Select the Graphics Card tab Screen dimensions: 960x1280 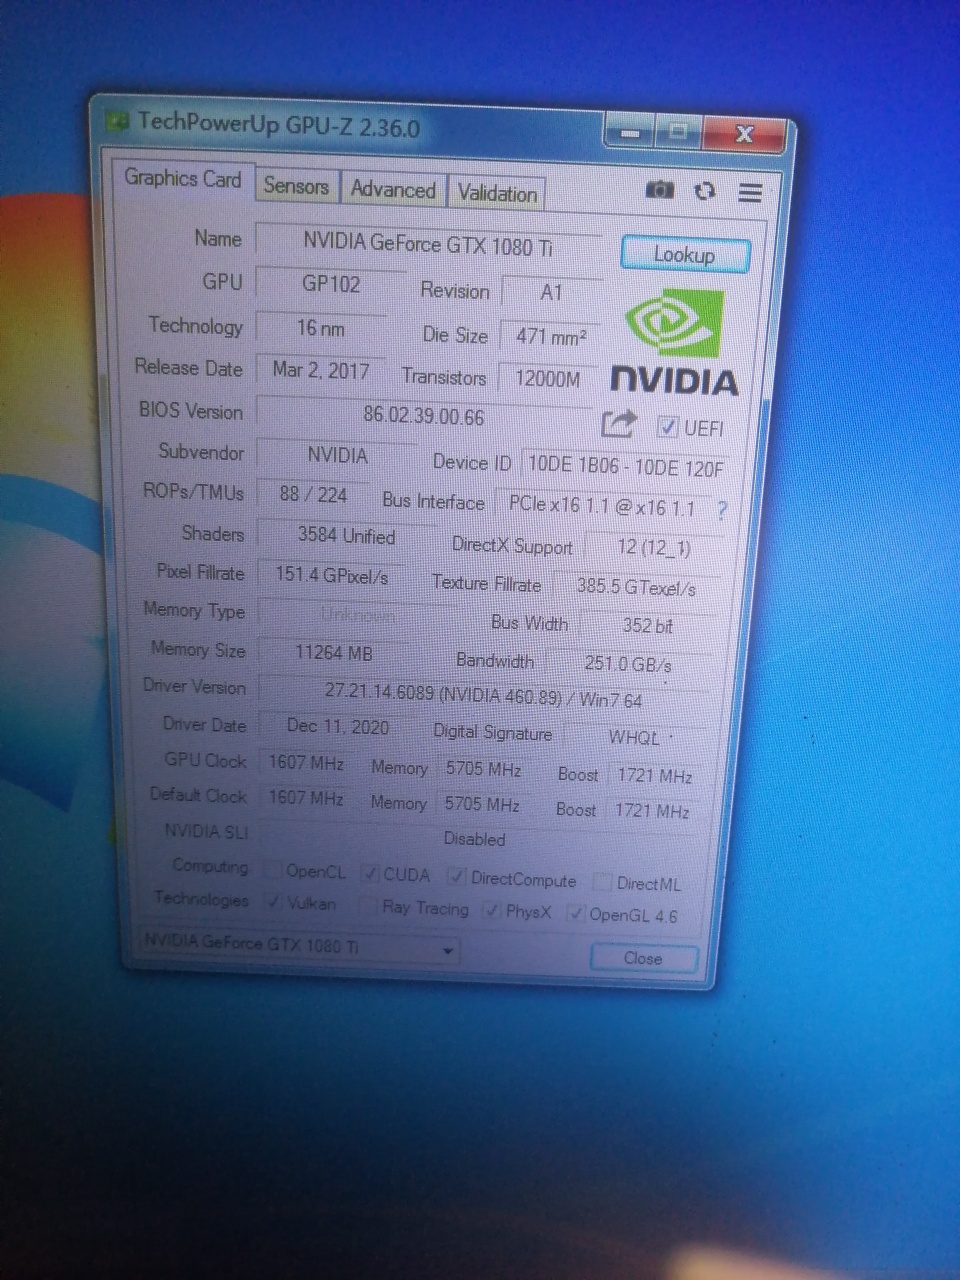pyautogui.click(x=183, y=179)
